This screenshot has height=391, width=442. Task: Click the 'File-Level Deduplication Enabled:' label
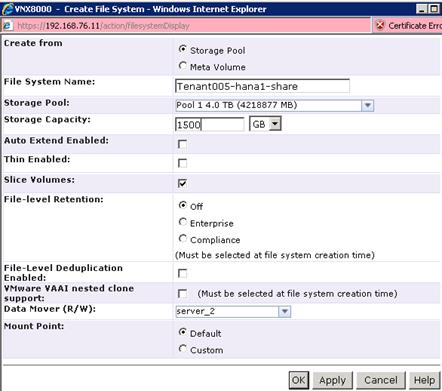tap(63, 273)
